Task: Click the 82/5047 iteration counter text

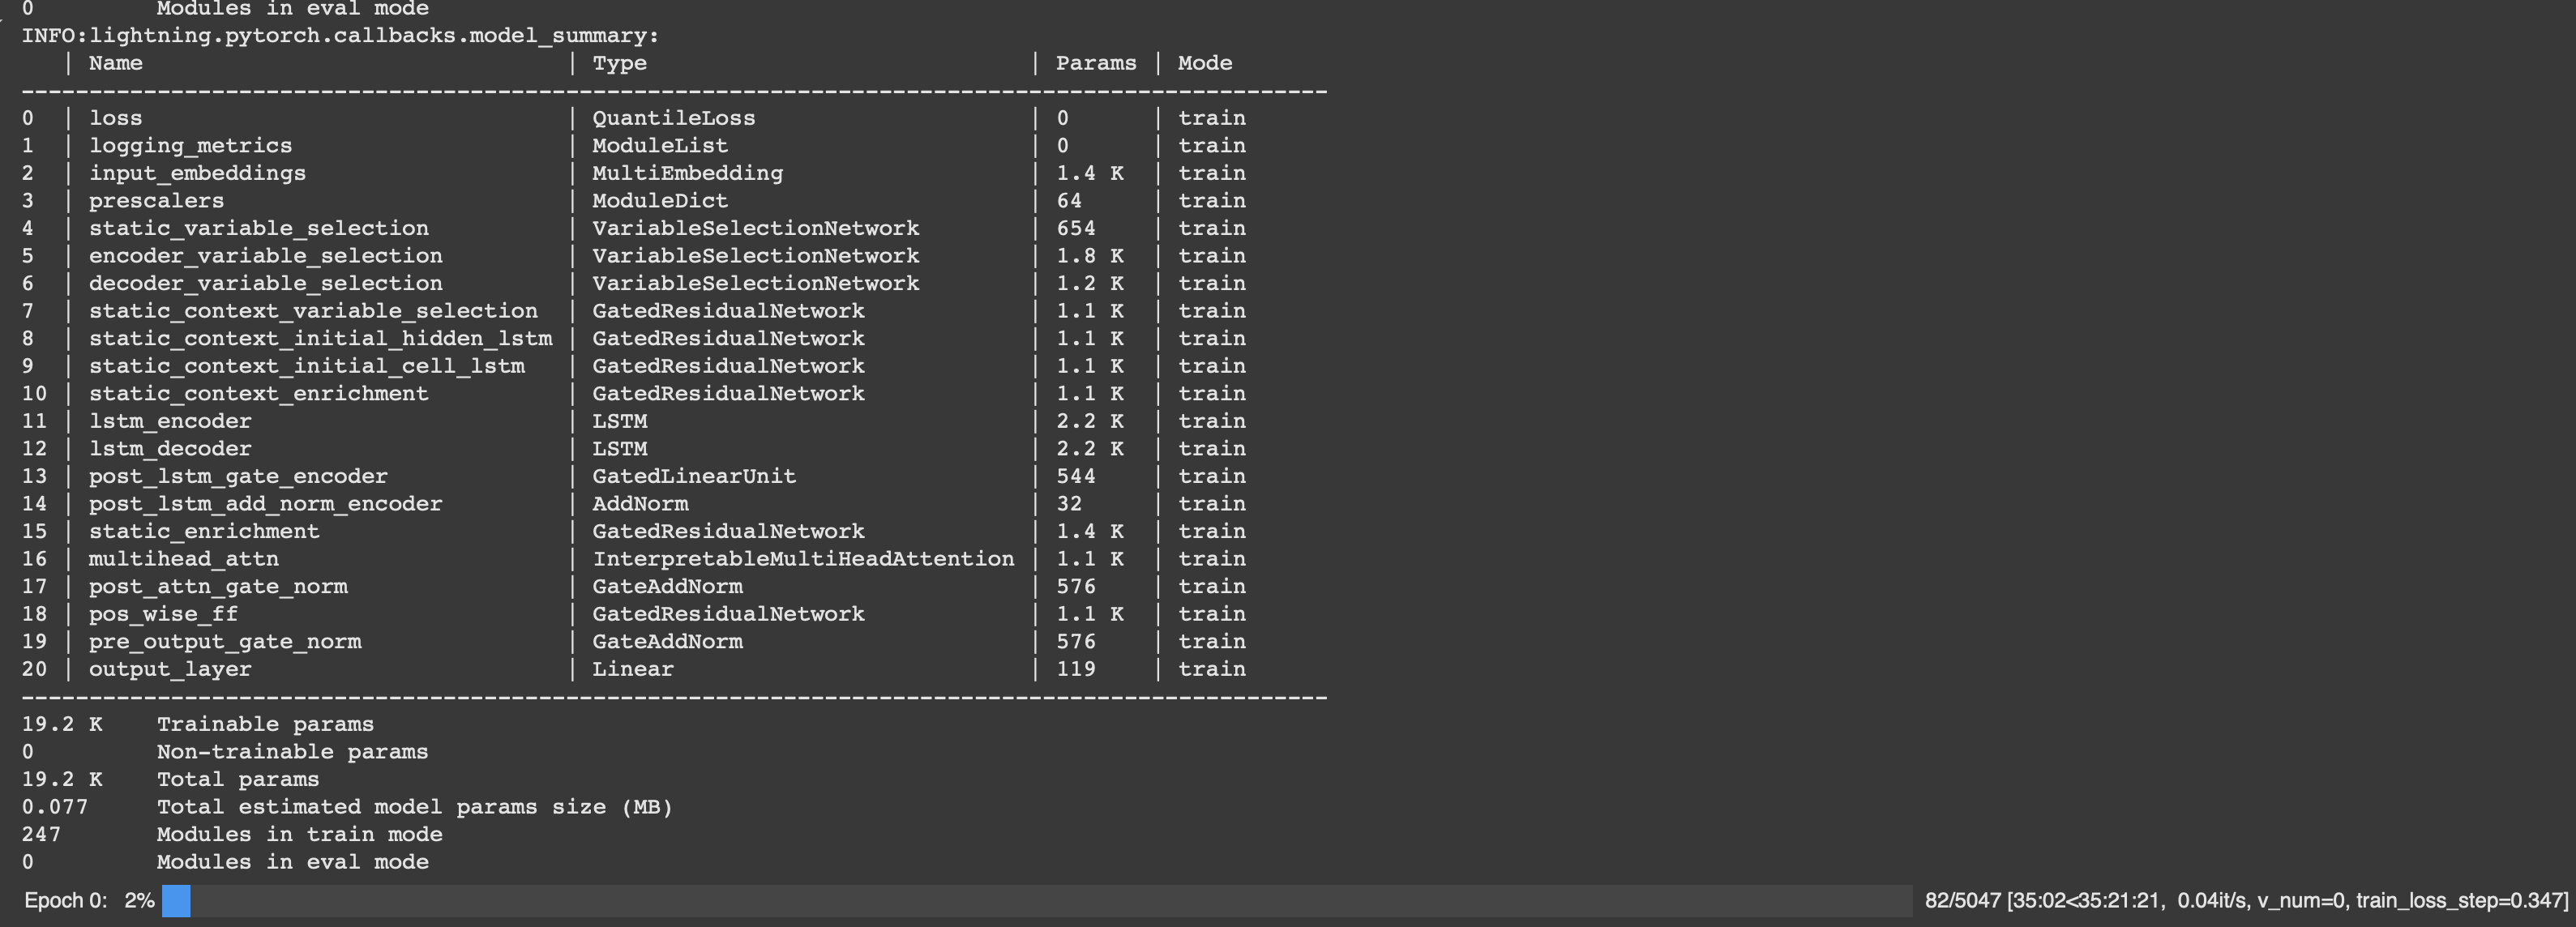Action: 1962,901
